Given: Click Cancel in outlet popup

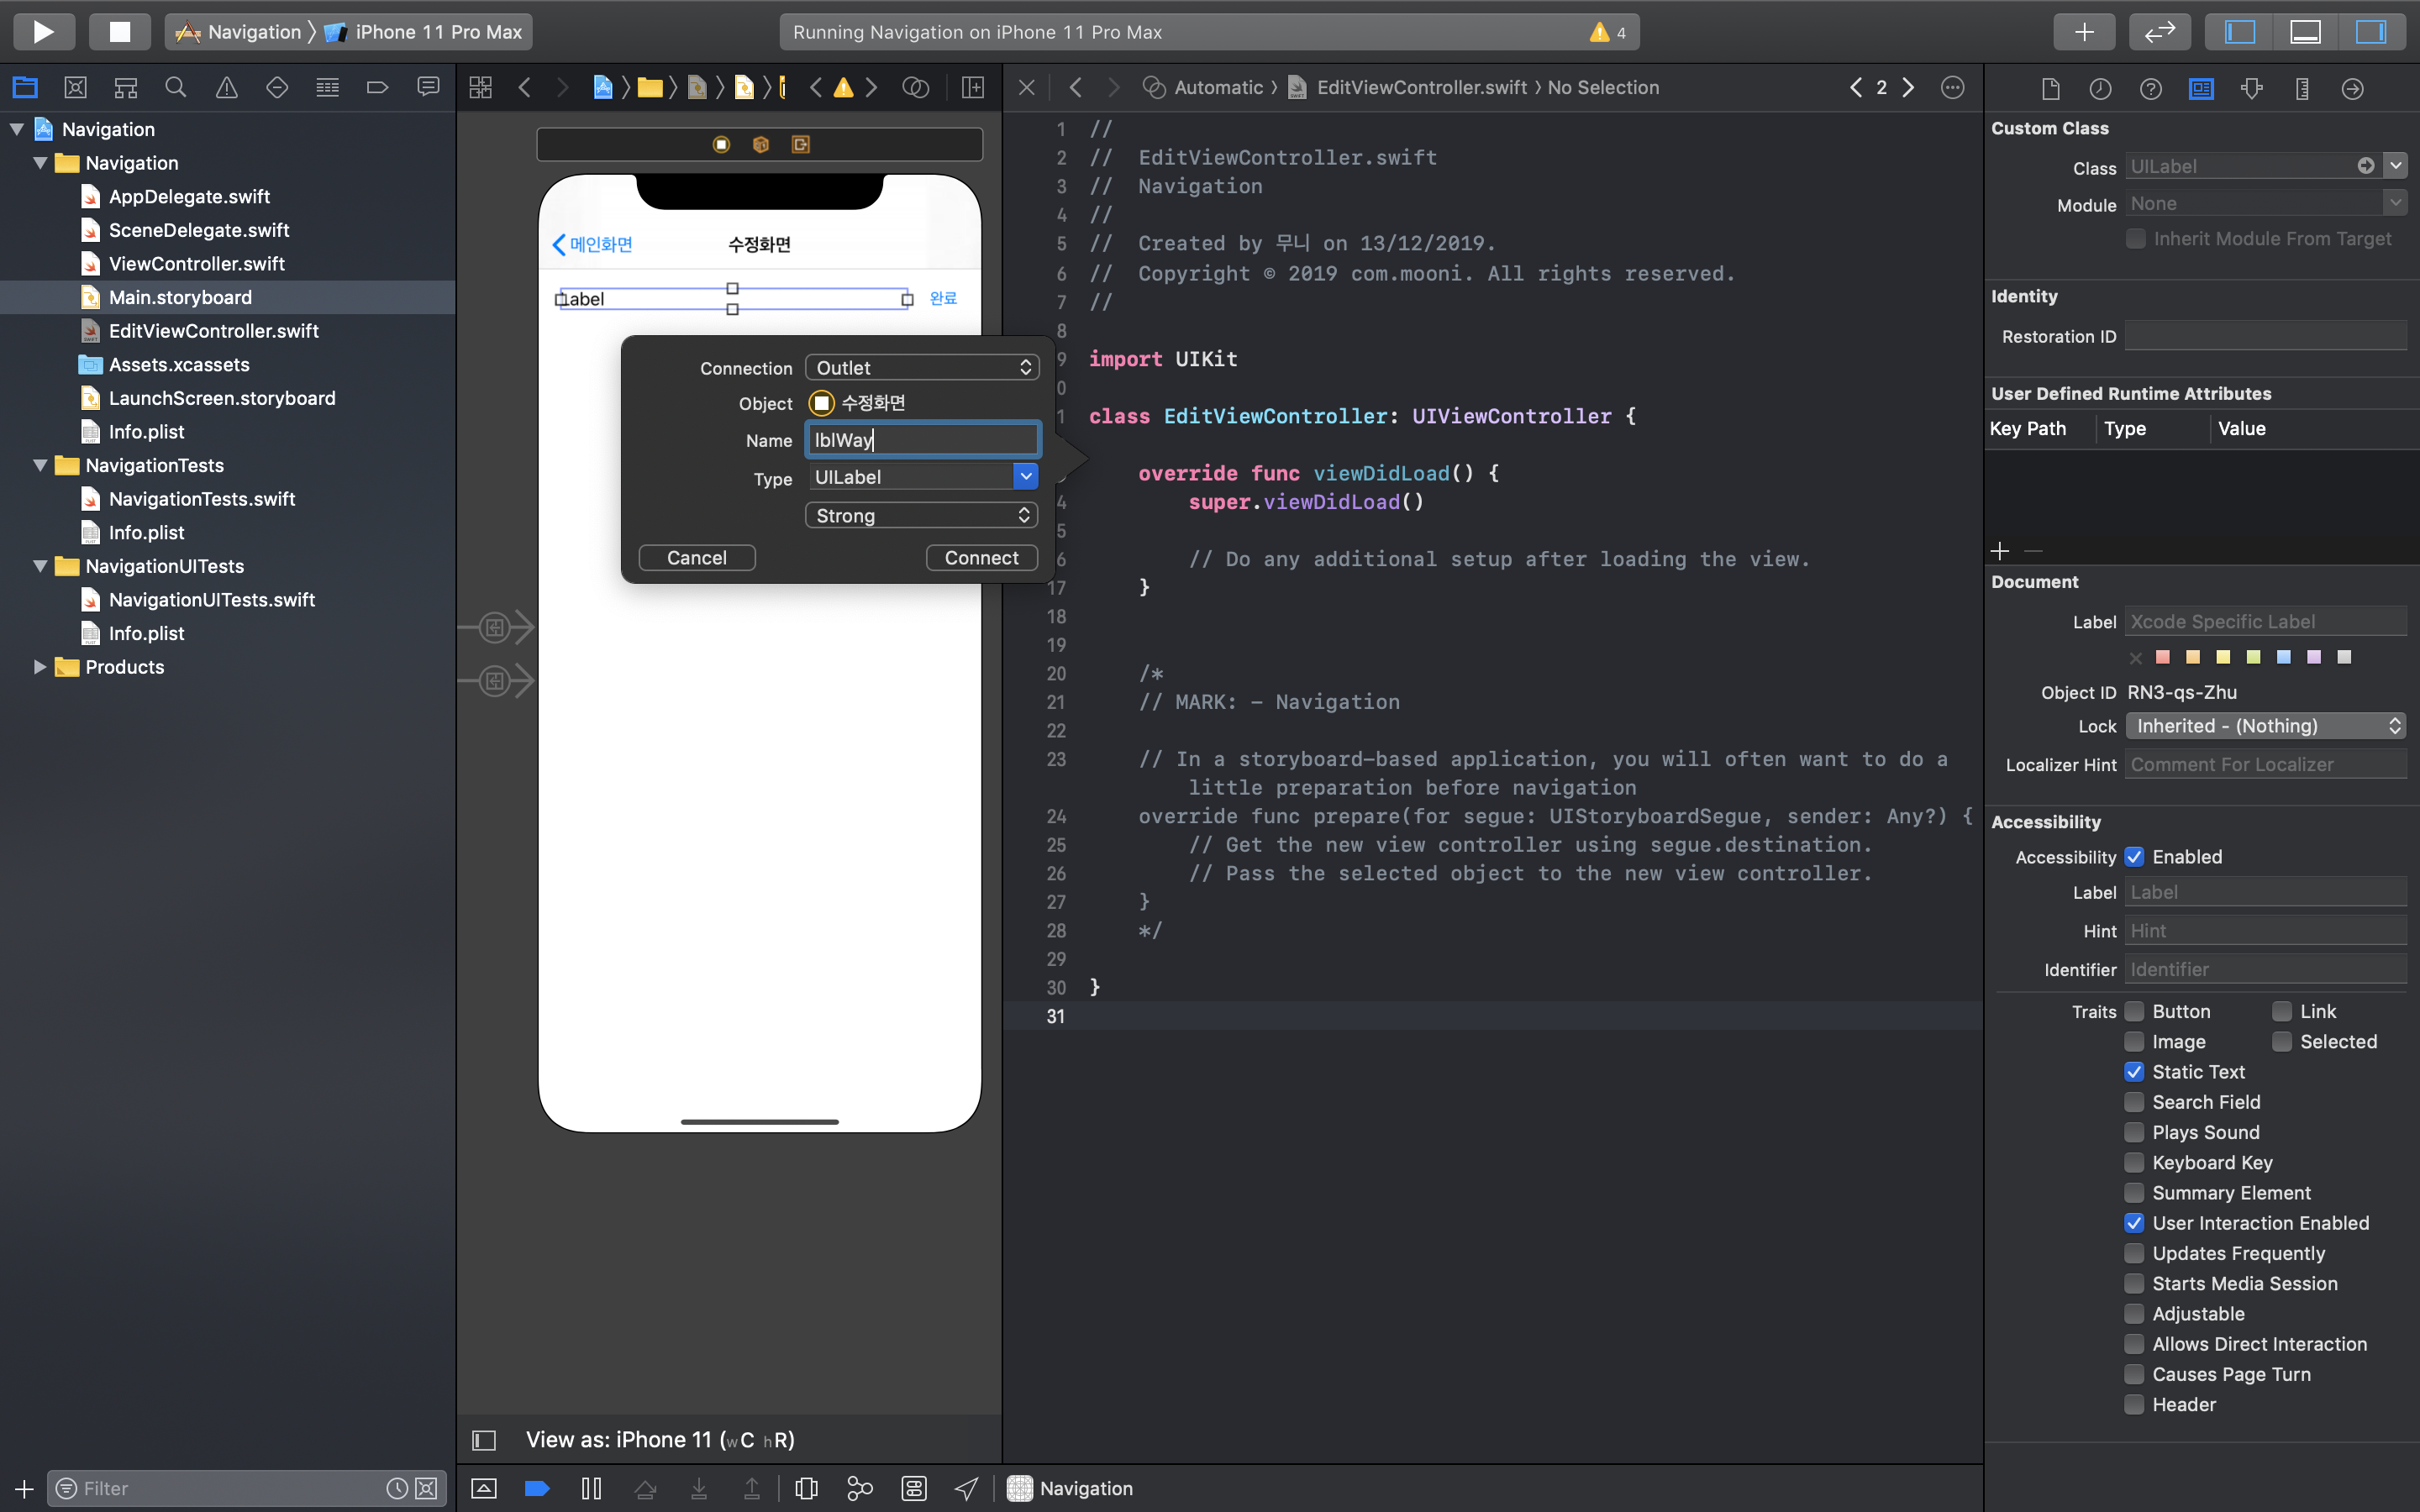Looking at the screenshot, I should coord(696,558).
